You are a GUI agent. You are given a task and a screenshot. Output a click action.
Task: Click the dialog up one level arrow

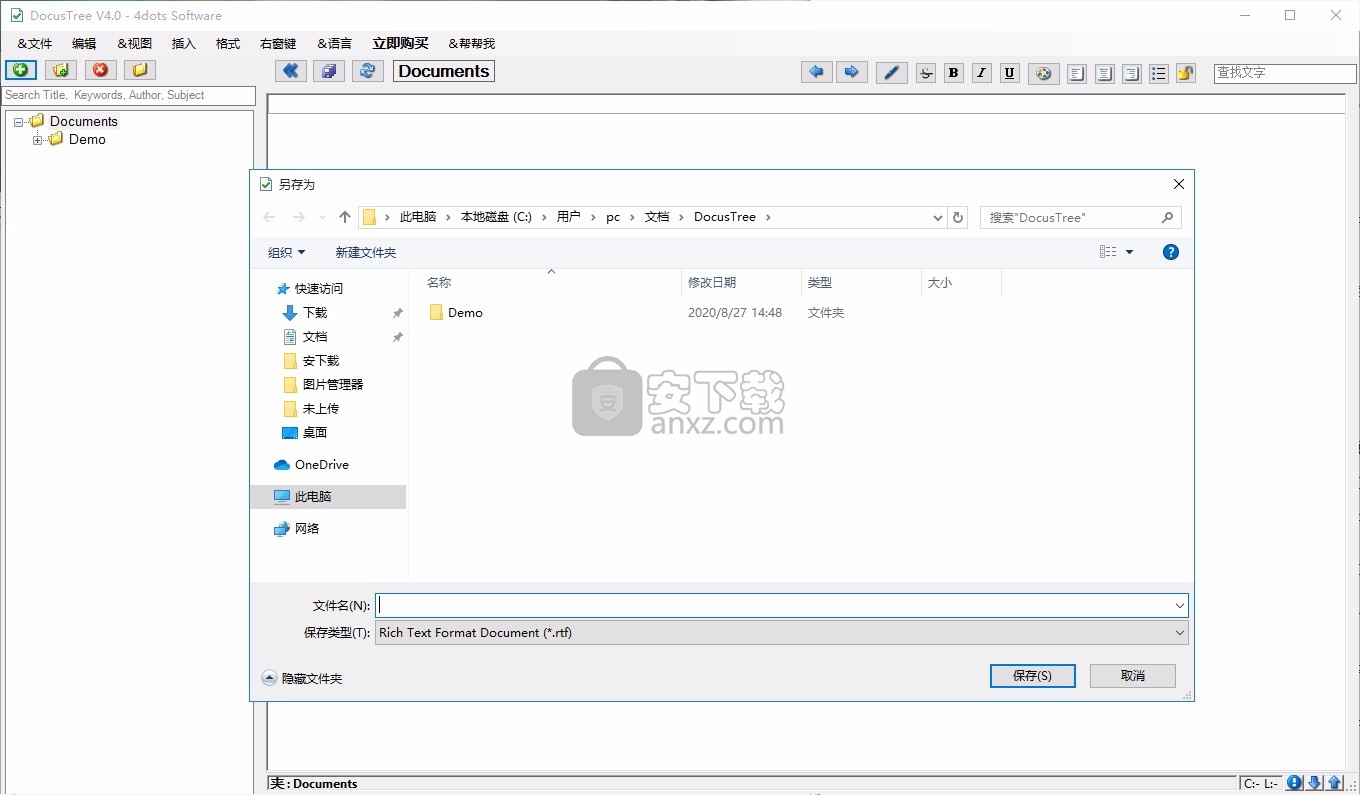pos(345,217)
